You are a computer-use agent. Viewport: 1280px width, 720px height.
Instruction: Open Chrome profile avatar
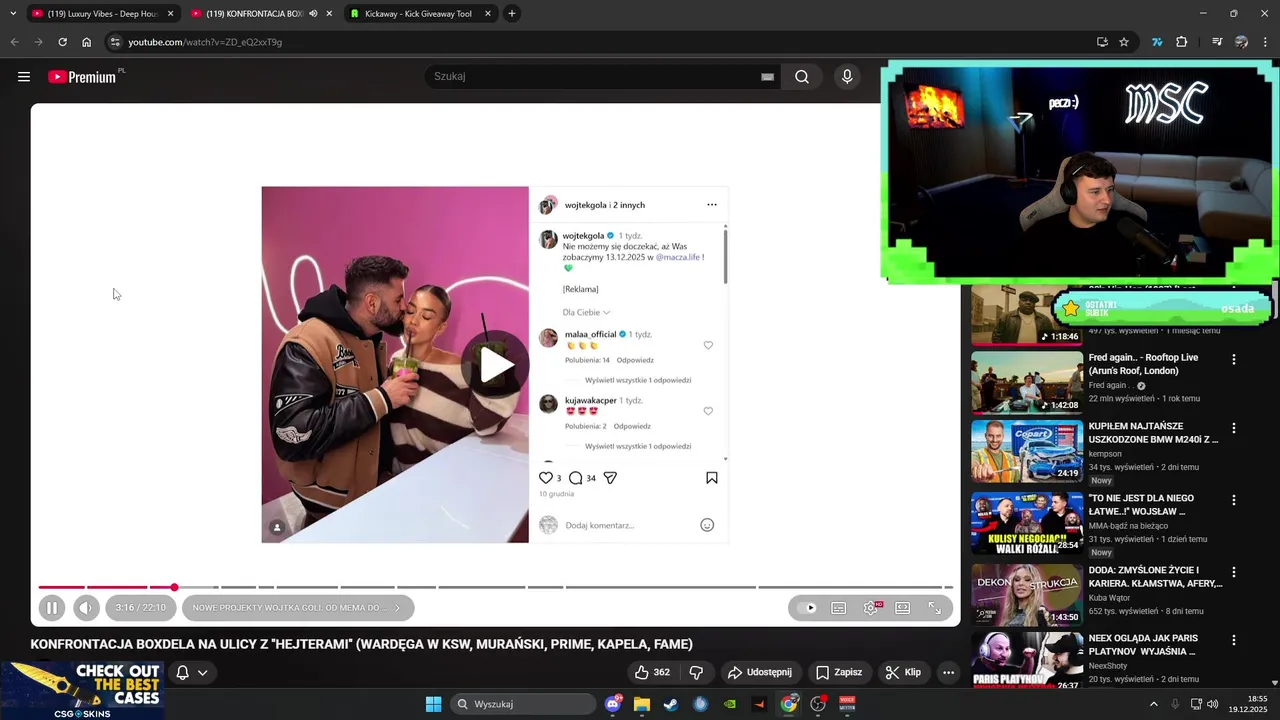tap(1241, 42)
